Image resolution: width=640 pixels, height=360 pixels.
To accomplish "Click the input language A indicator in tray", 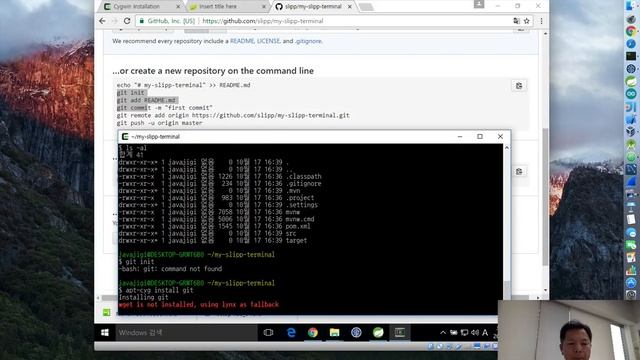I will click(x=485, y=333).
